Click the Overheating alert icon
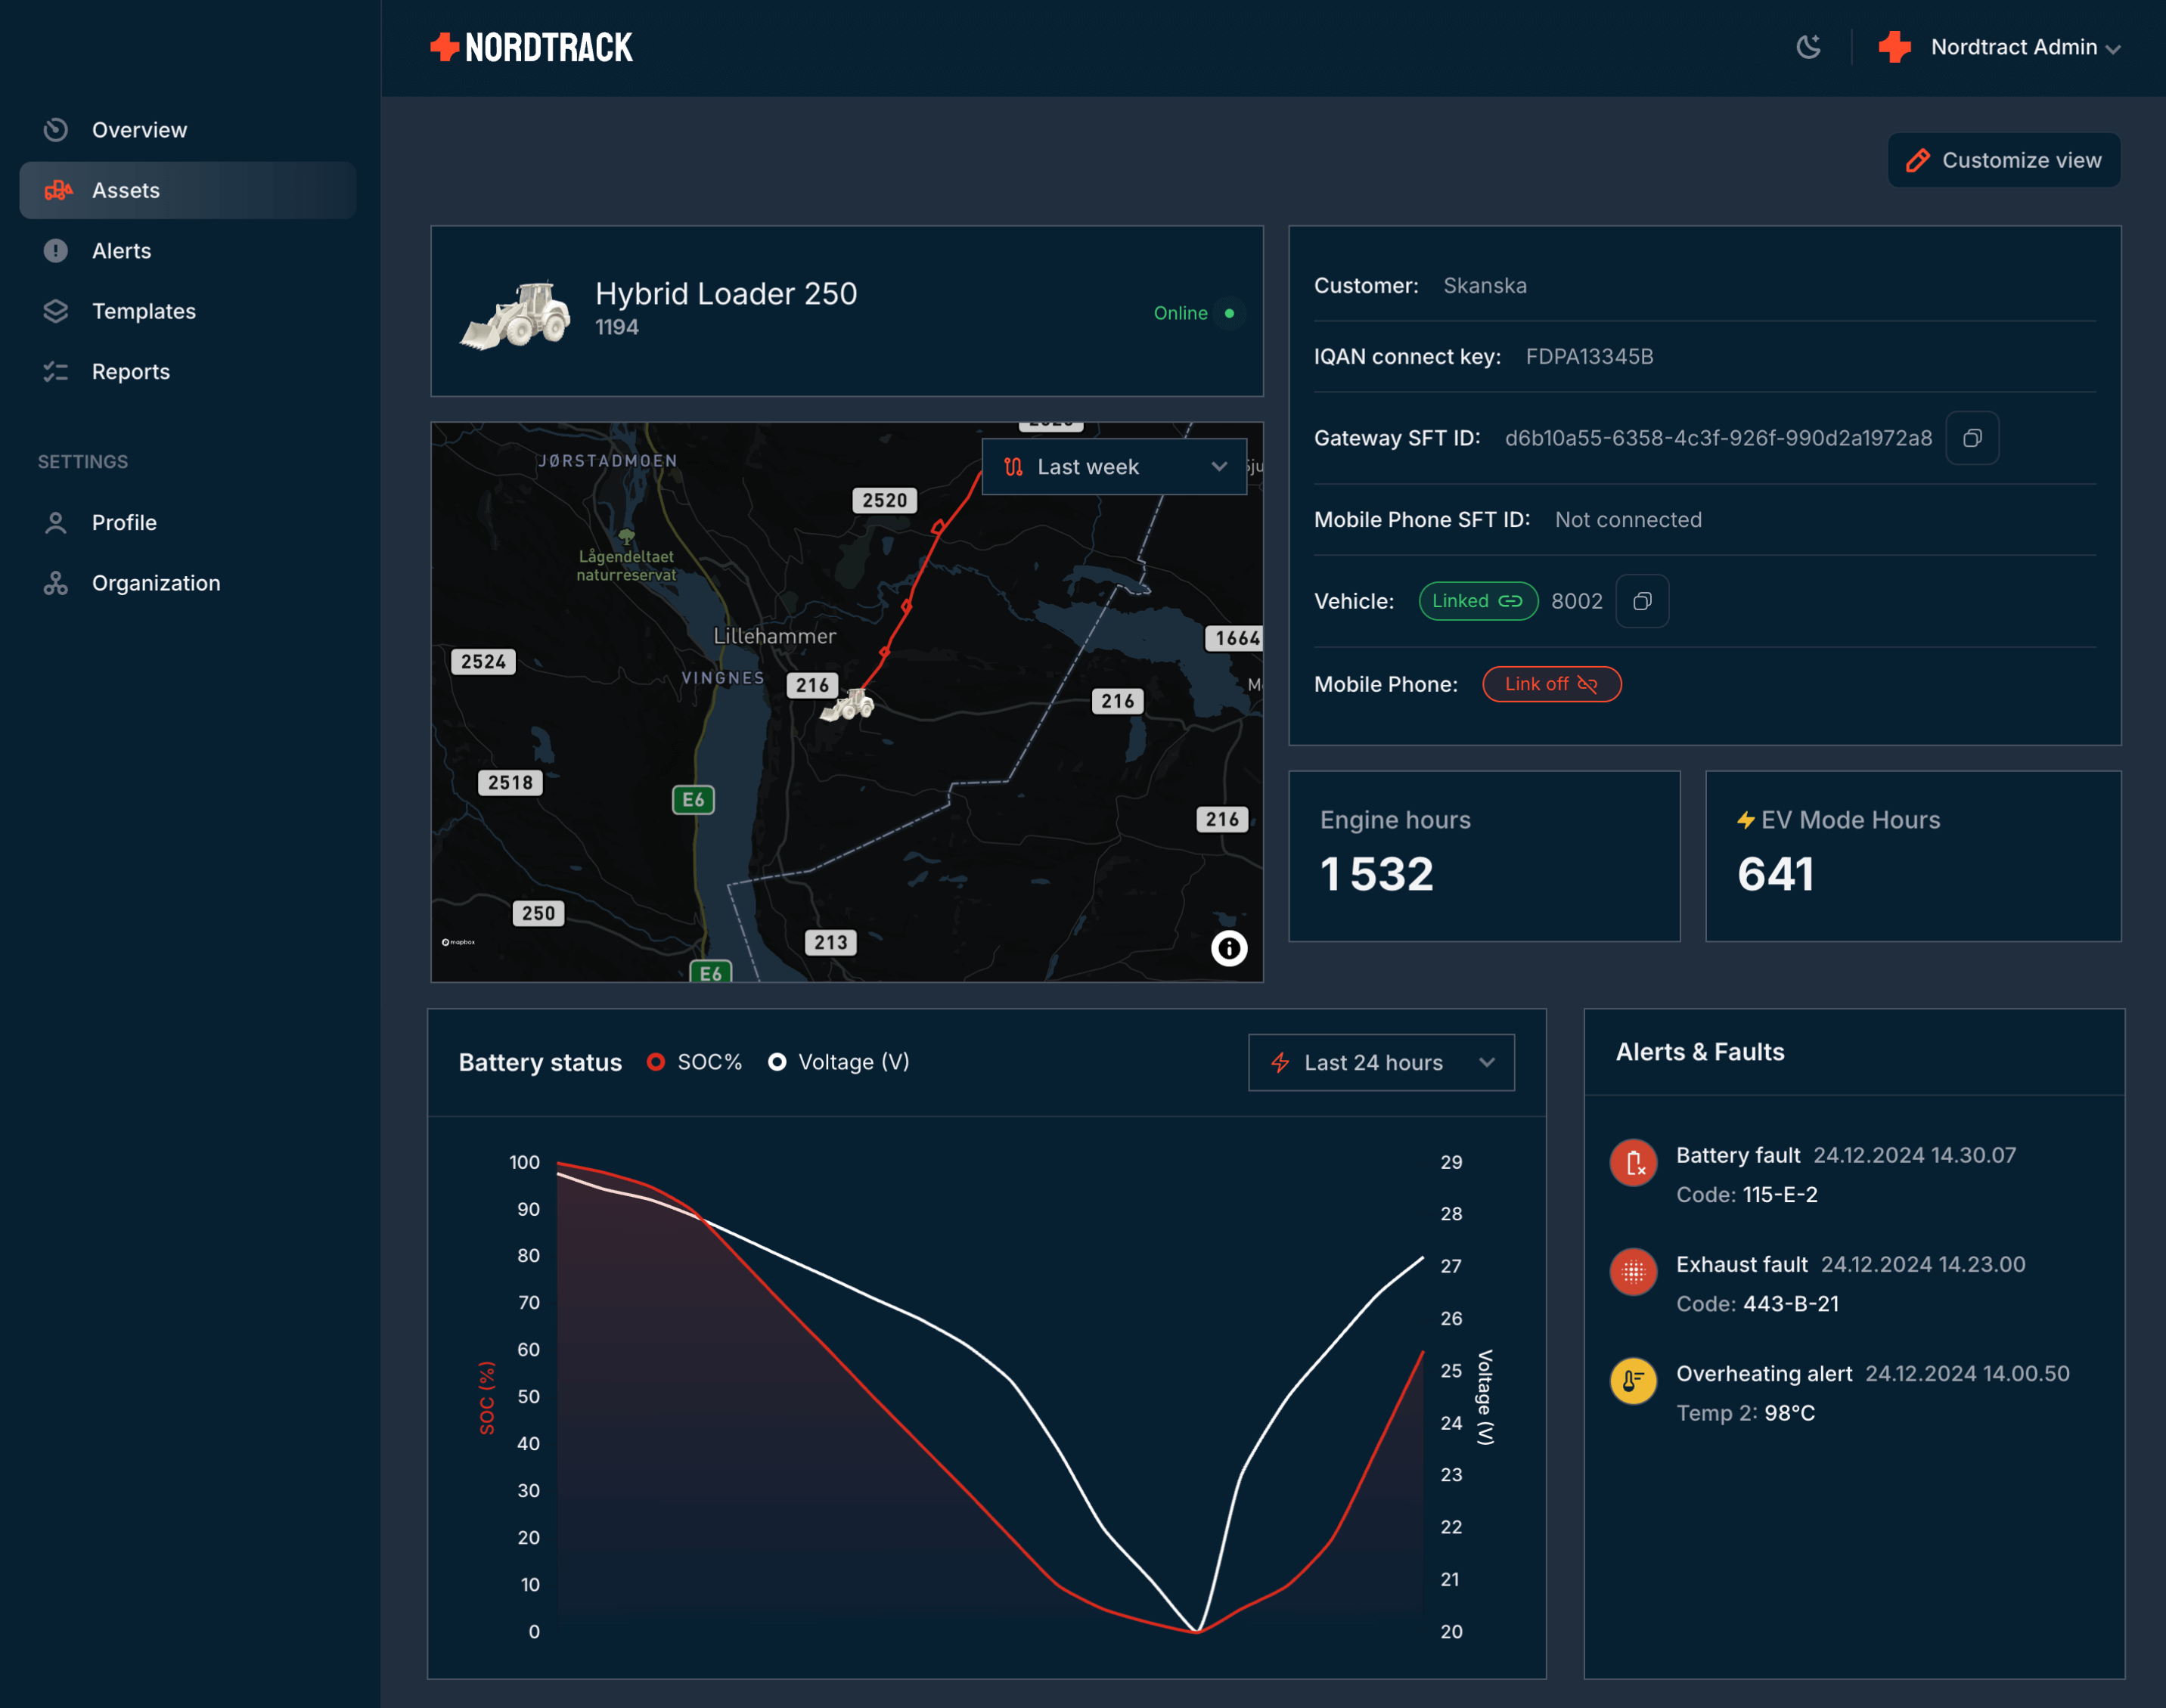Image resolution: width=2166 pixels, height=1708 pixels. tap(1634, 1381)
